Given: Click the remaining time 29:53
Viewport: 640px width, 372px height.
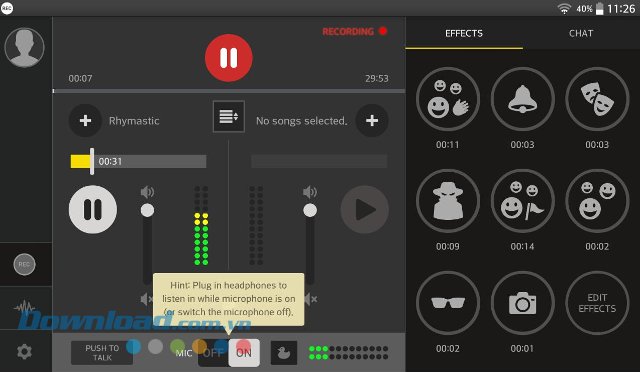Looking at the screenshot, I should pyautogui.click(x=377, y=78).
